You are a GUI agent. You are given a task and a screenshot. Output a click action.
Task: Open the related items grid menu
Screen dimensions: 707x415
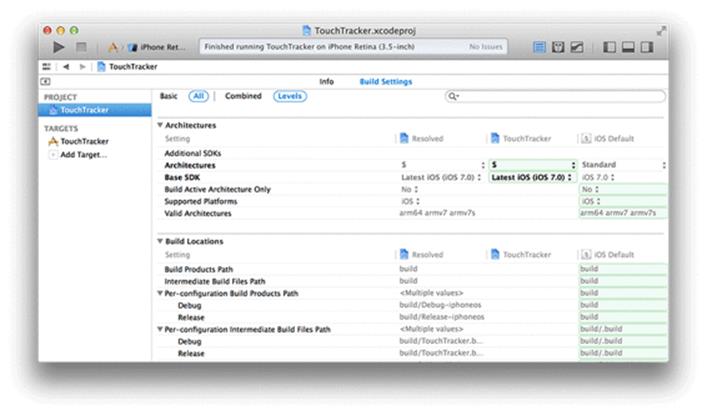point(46,67)
